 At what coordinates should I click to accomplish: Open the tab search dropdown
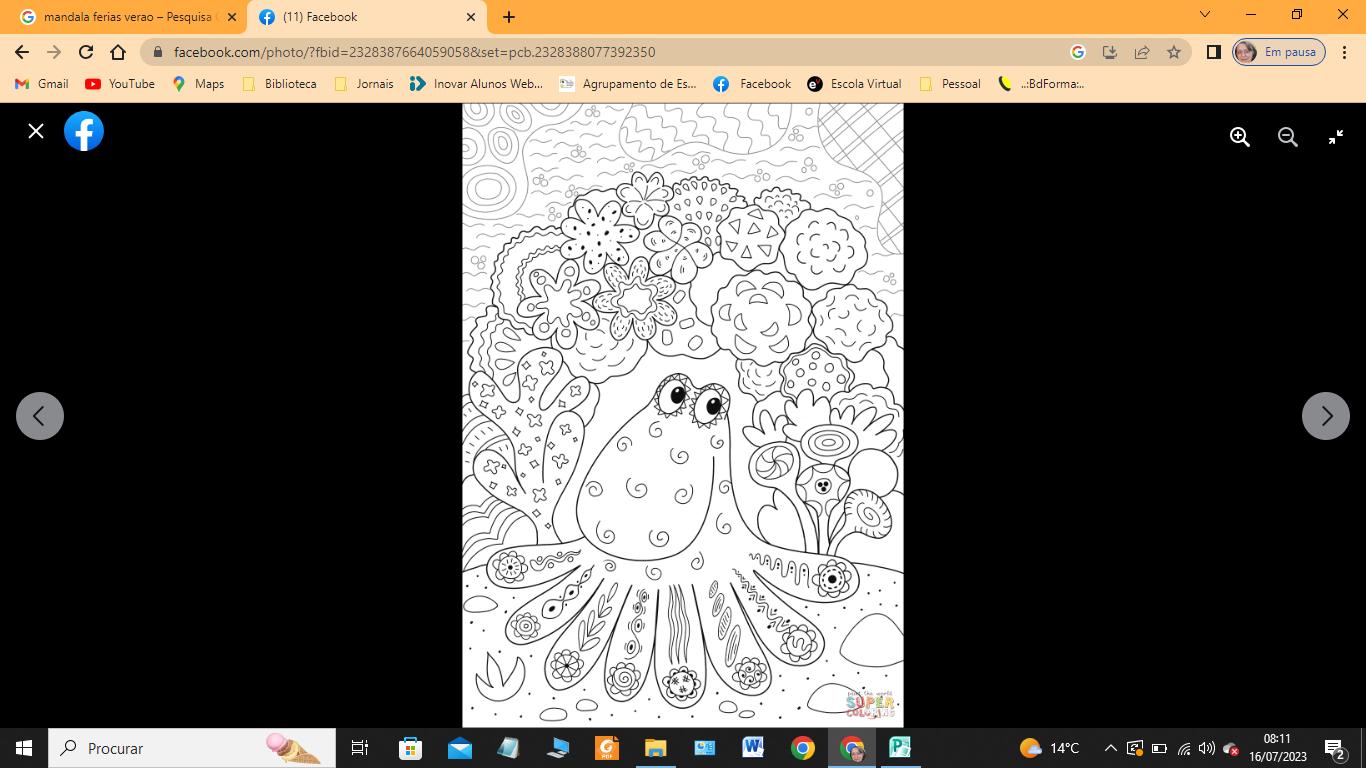click(1205, 15)
